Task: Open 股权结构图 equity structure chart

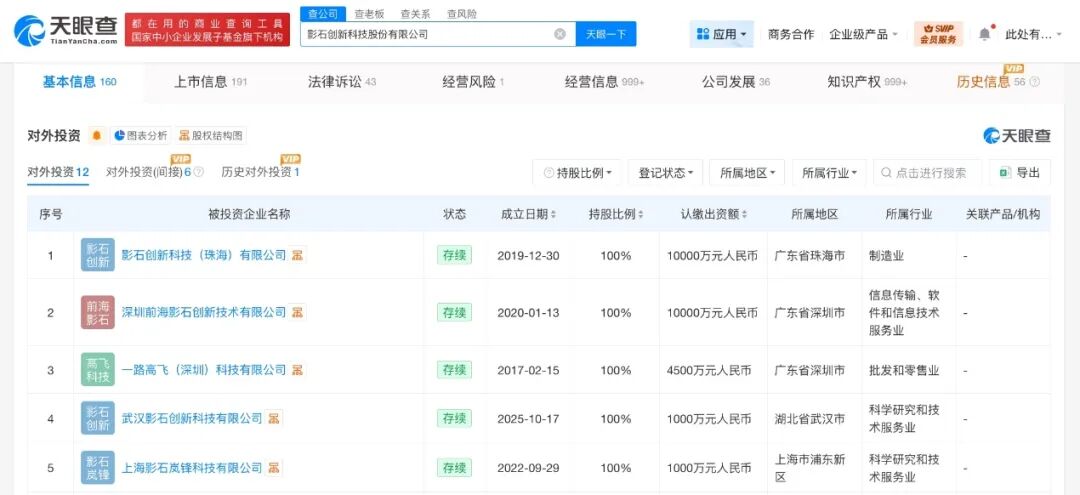Action: [211, 136]
